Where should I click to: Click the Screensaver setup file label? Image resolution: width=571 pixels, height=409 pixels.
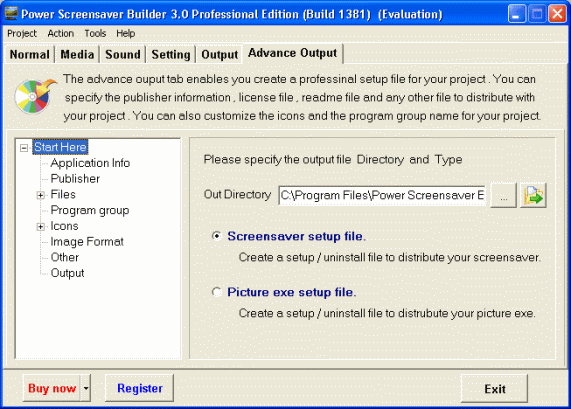tap(296, 236)
